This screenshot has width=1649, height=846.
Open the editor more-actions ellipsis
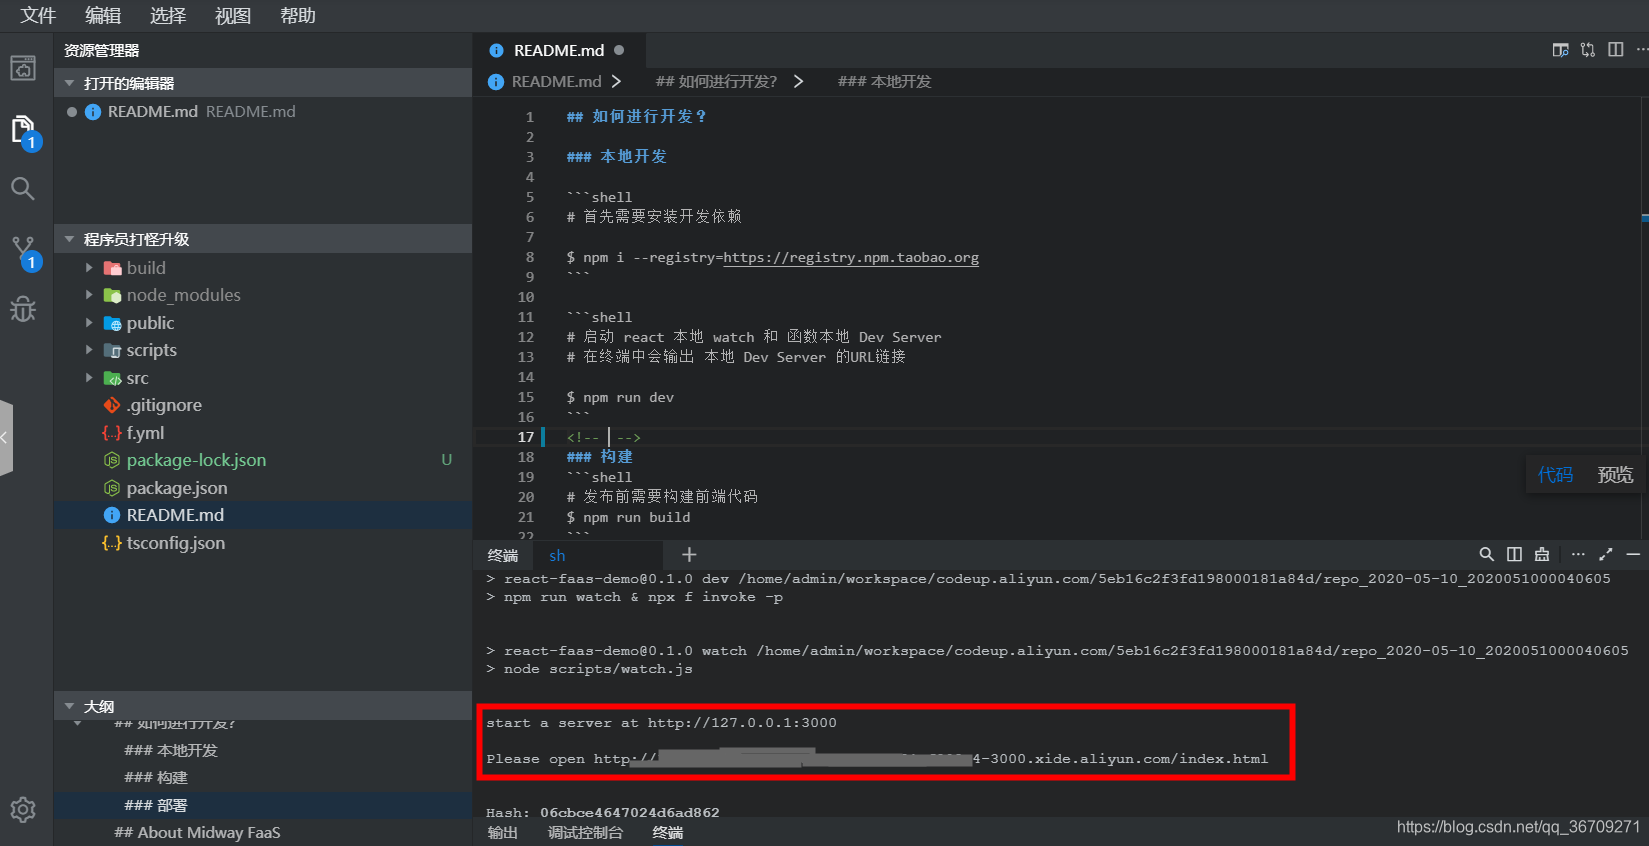[1641, 50]
